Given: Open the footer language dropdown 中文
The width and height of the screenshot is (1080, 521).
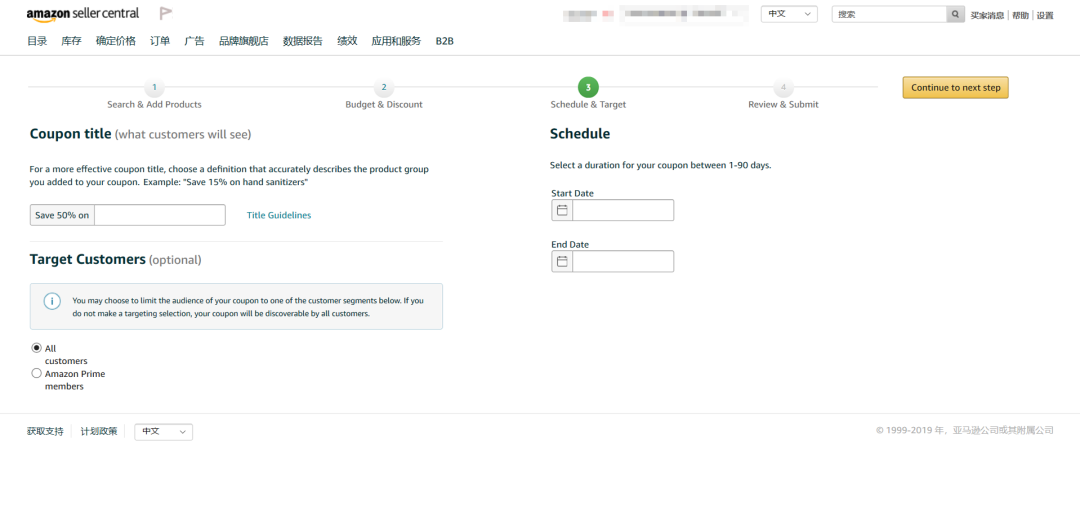Looking at the screenshot, I should pyautogui.click(x=164, y=432).
